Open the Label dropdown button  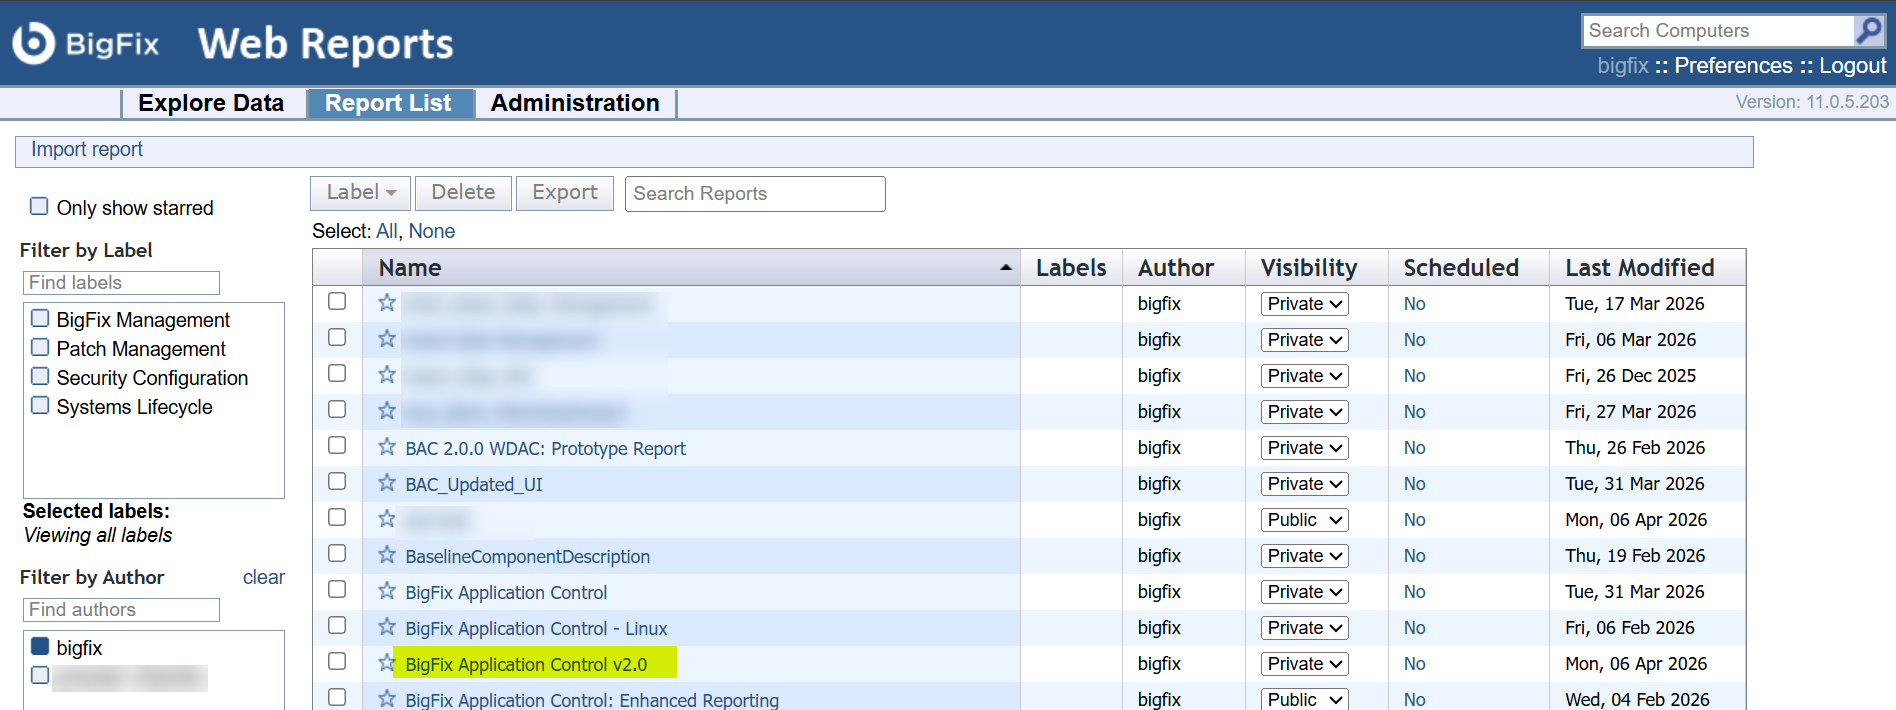360,193
